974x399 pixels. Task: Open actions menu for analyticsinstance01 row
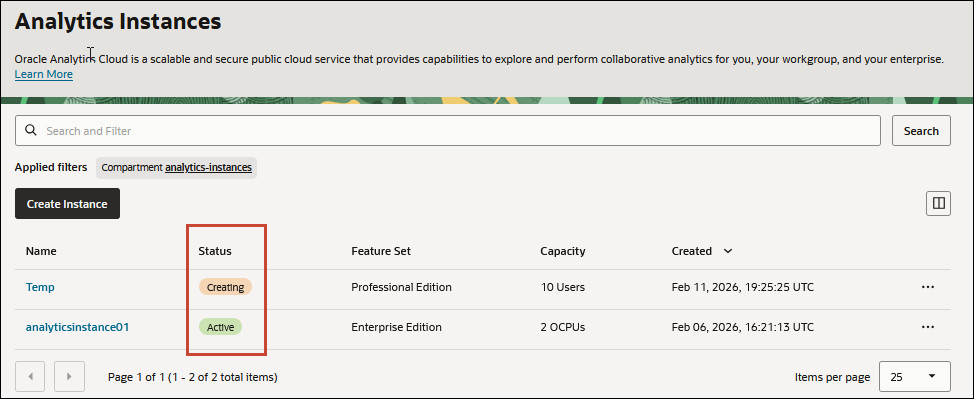click(x=928, y=327)
